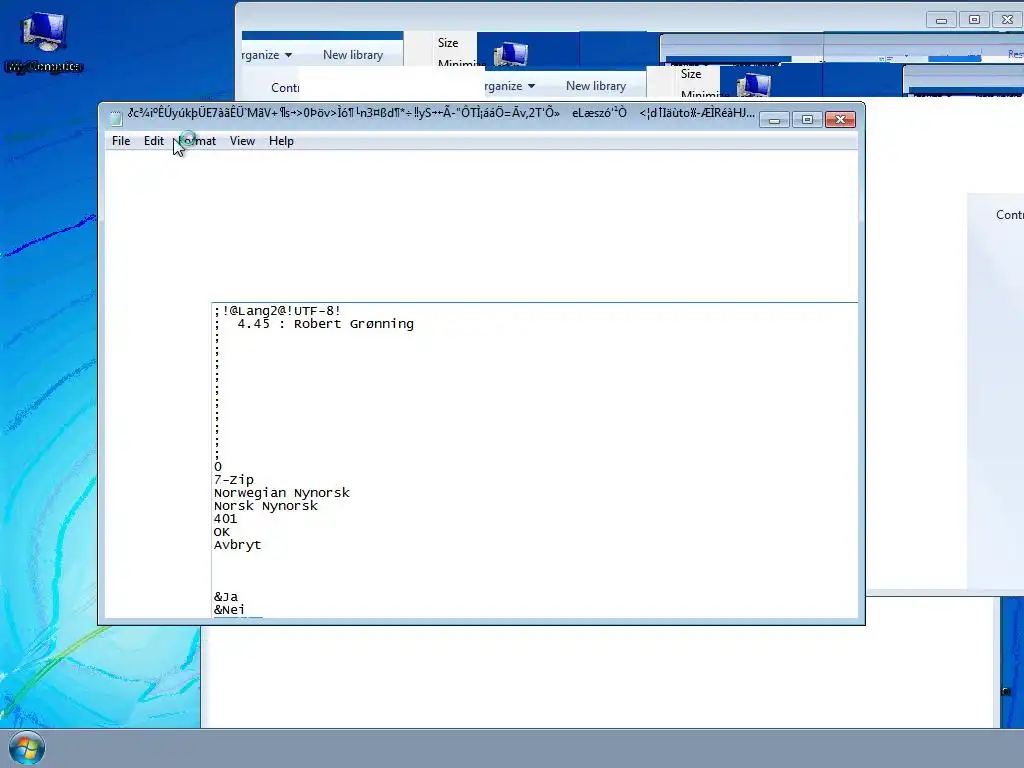This screenshot has width=1024, height=768.
Task: Click the 'Norwegian Nynorsk' line
Action: [x=281, y=493]
